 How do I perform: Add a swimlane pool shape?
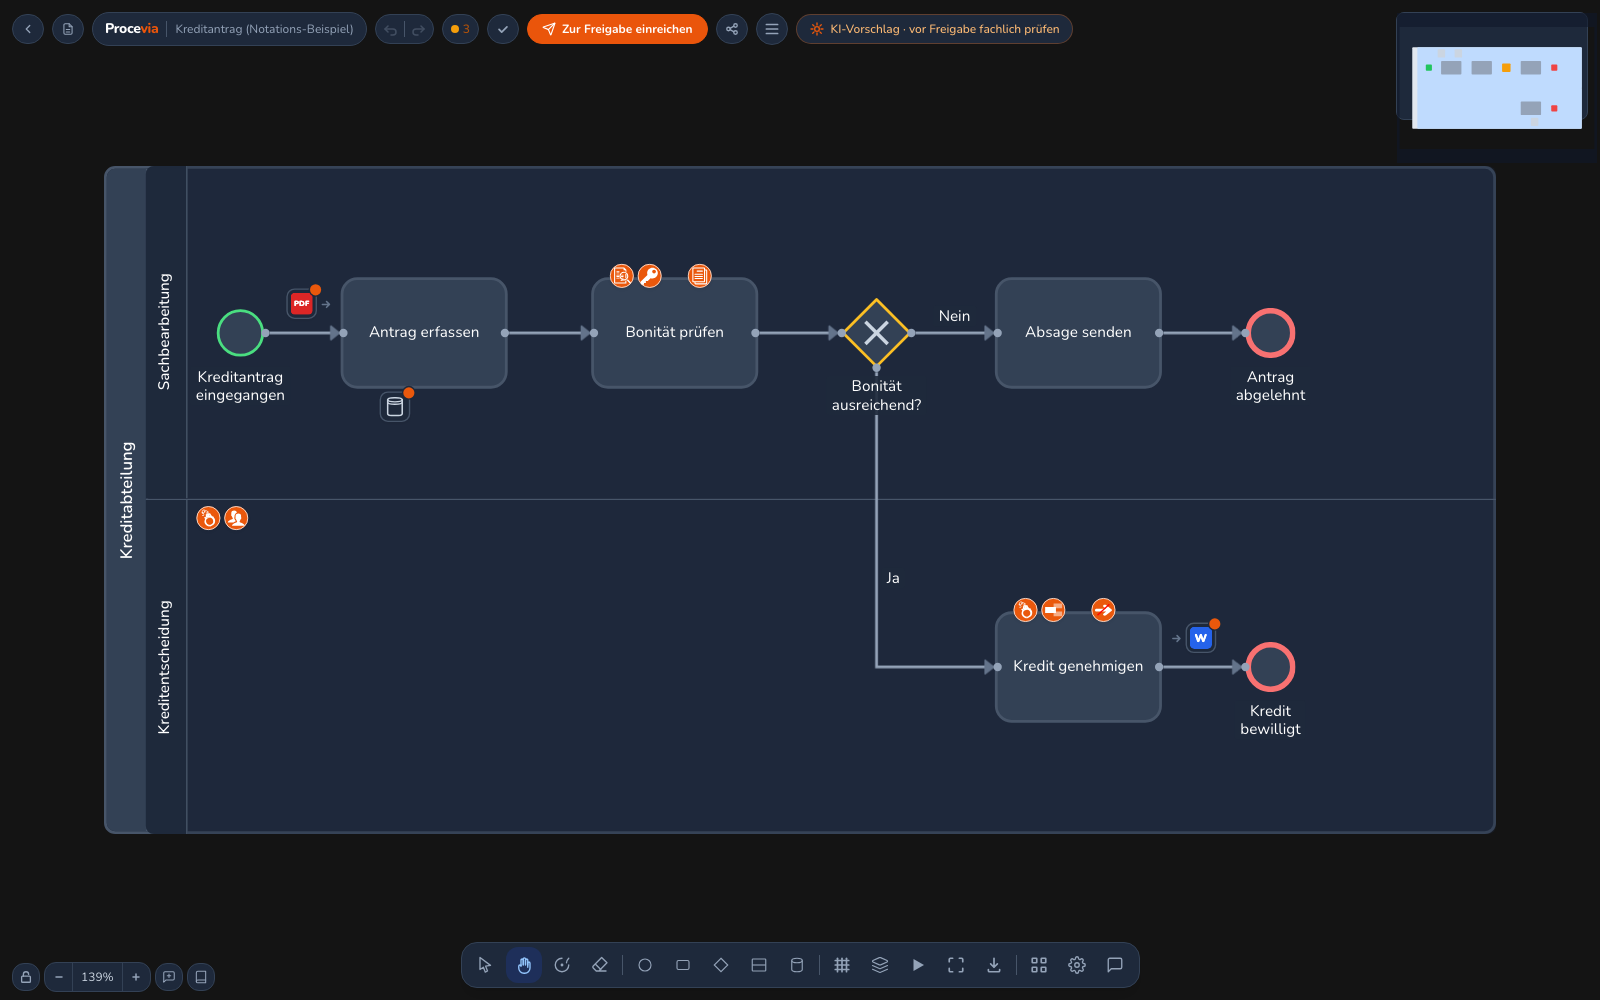(x=759, y=965)
